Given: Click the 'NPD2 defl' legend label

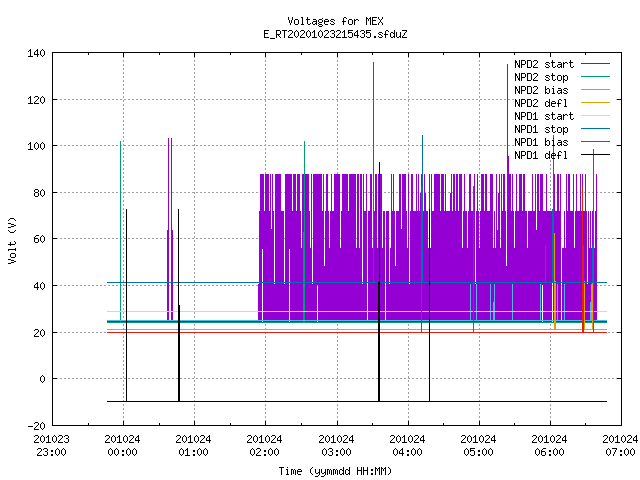Looking at the screenshot, I should pyautogui.click(x=541, y=103).
